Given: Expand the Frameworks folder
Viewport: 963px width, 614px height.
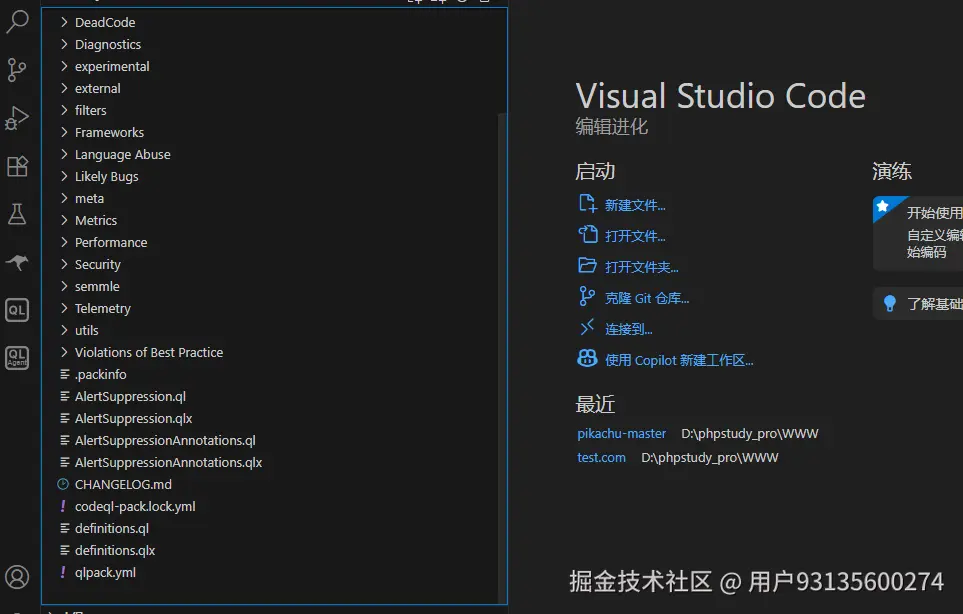Looking at the screenshot, I should 64,133.
